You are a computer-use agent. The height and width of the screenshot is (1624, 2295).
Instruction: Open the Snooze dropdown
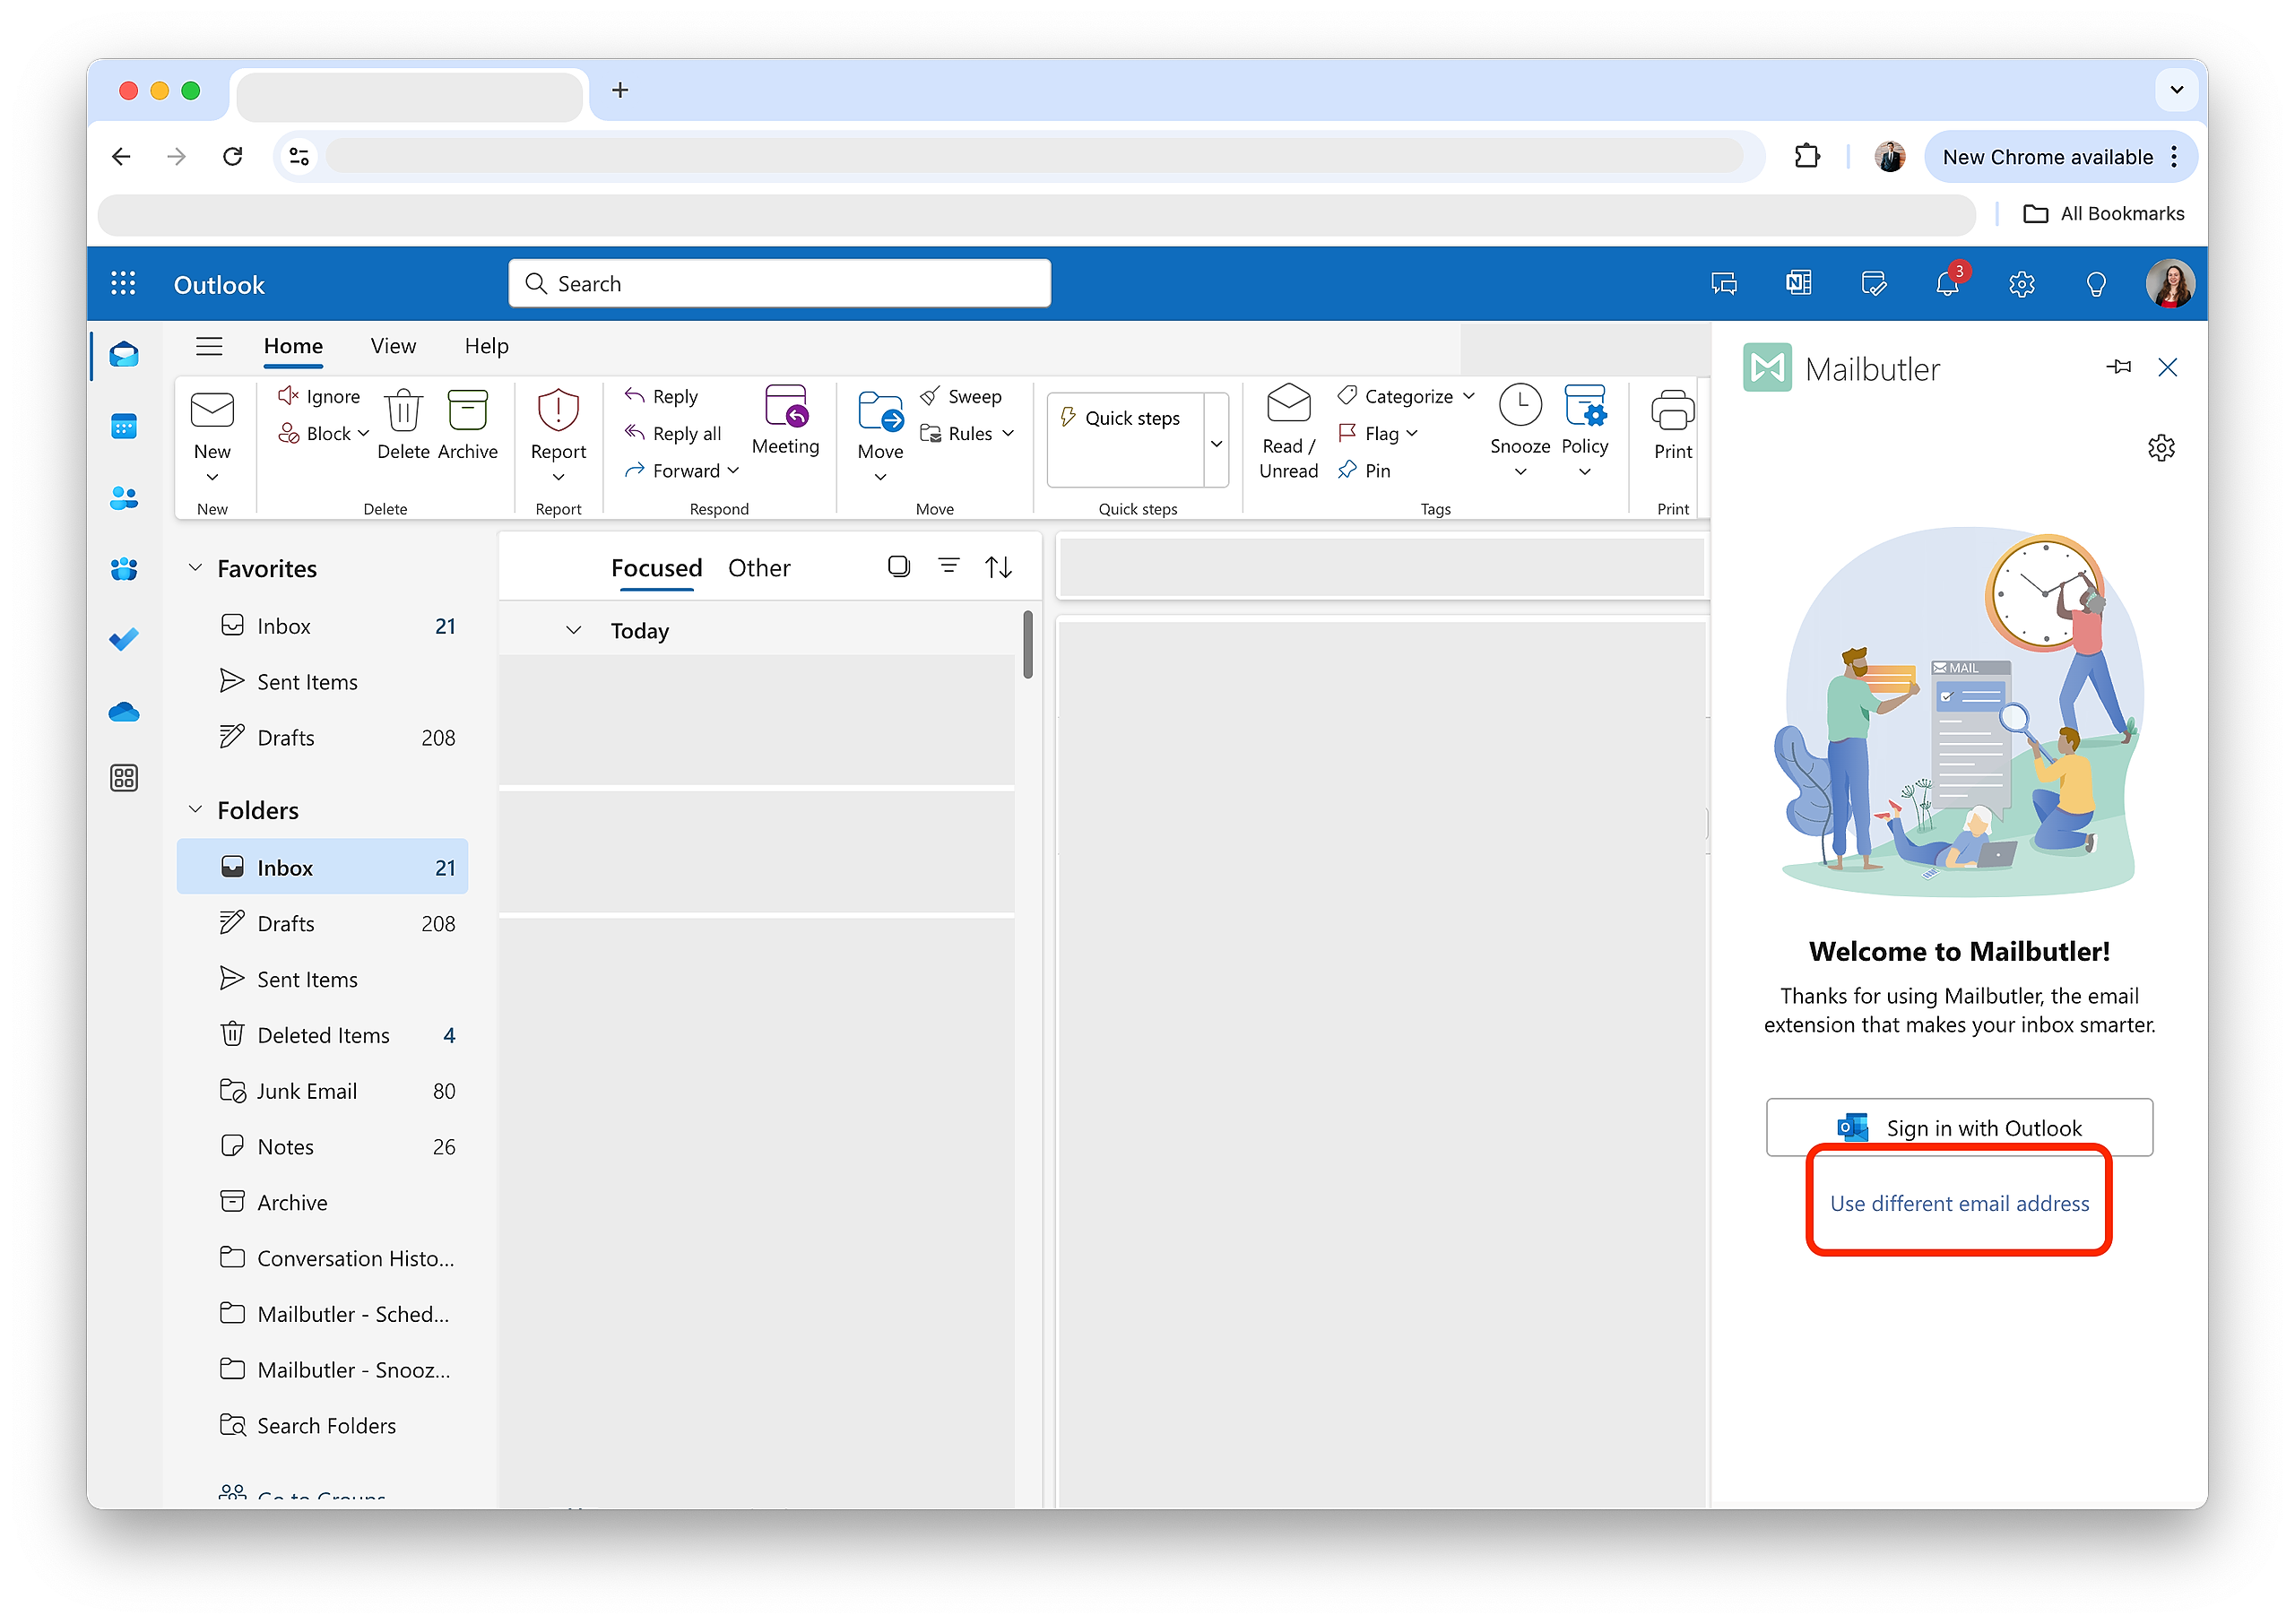coord(1520,472)
